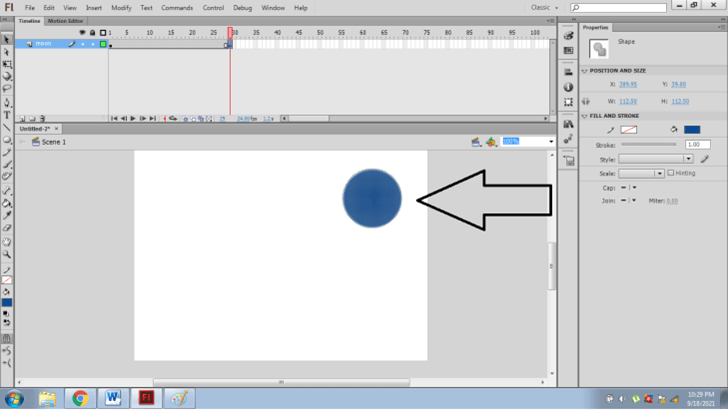Select the Eraser tool
The image size is (728, 410).
[x=6, y=228]
